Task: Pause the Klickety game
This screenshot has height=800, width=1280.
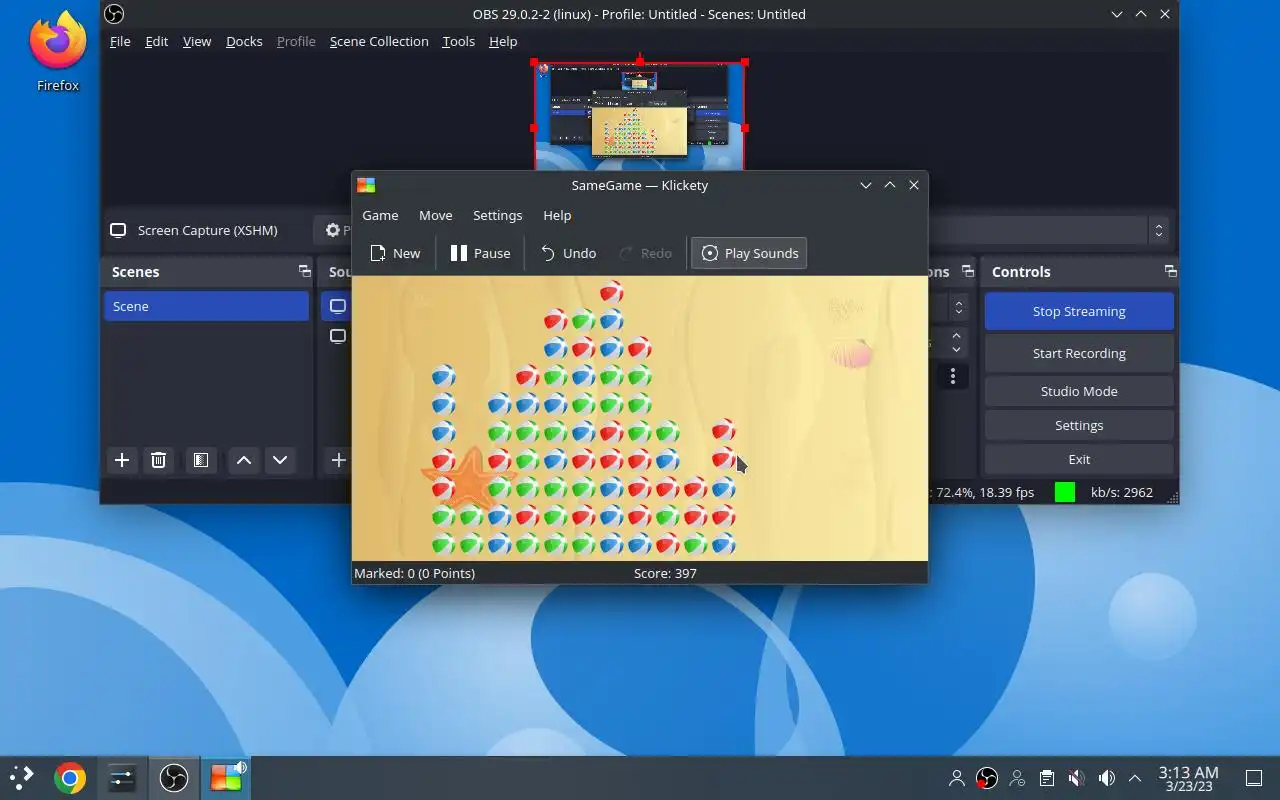Action: point(480,253)
